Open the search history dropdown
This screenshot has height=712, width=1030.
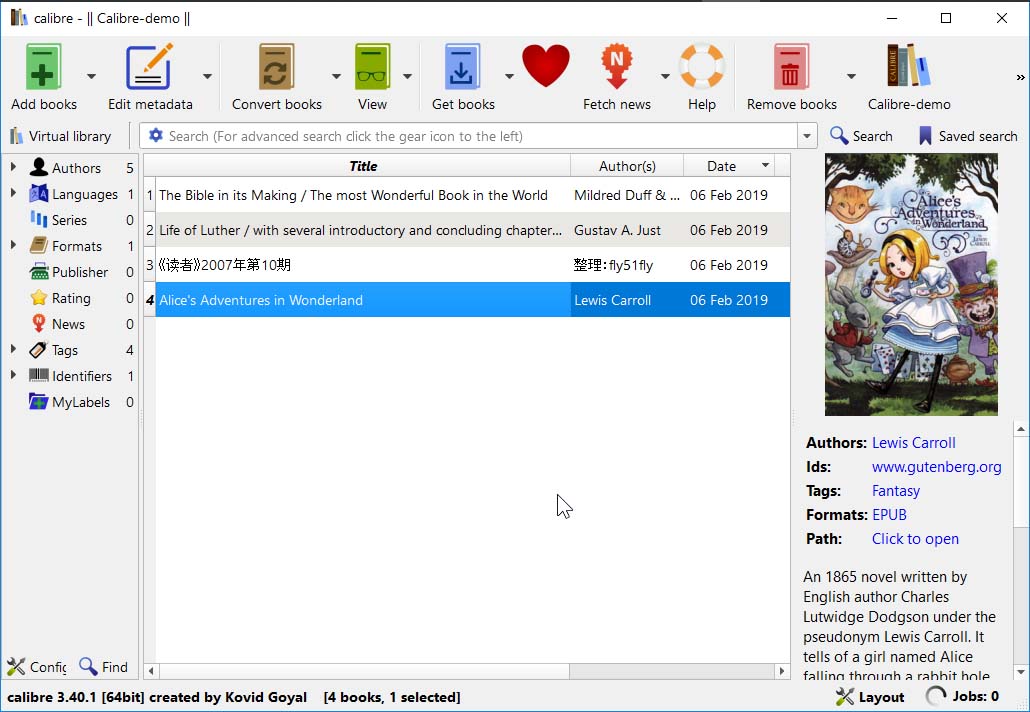[807, 136]
